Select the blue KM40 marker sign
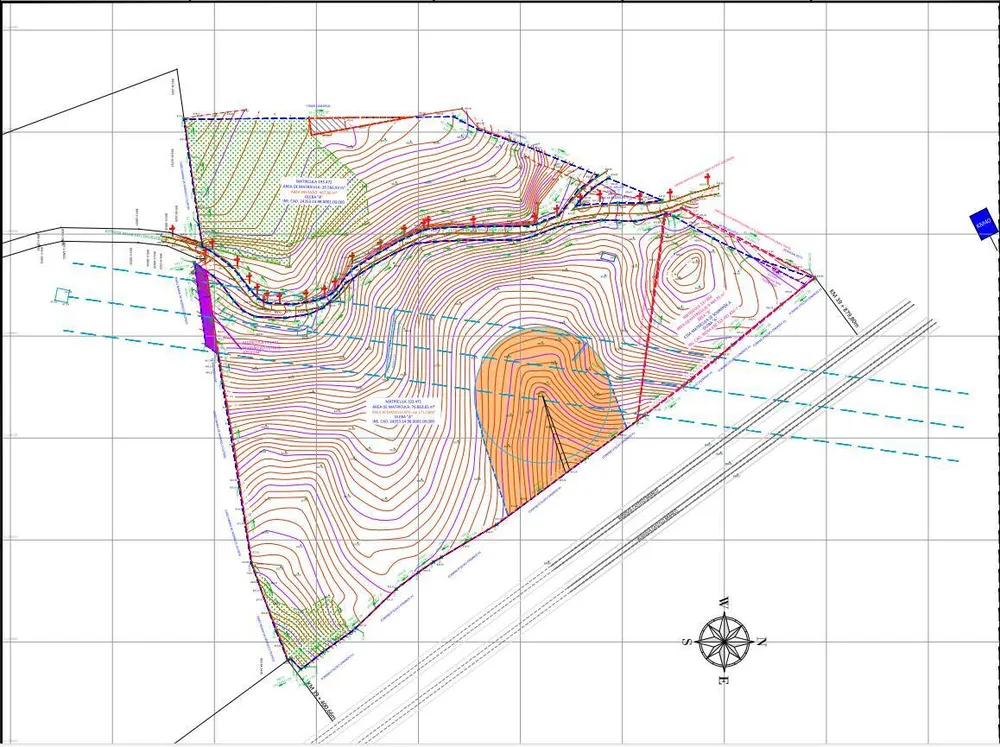 [982, 223]
